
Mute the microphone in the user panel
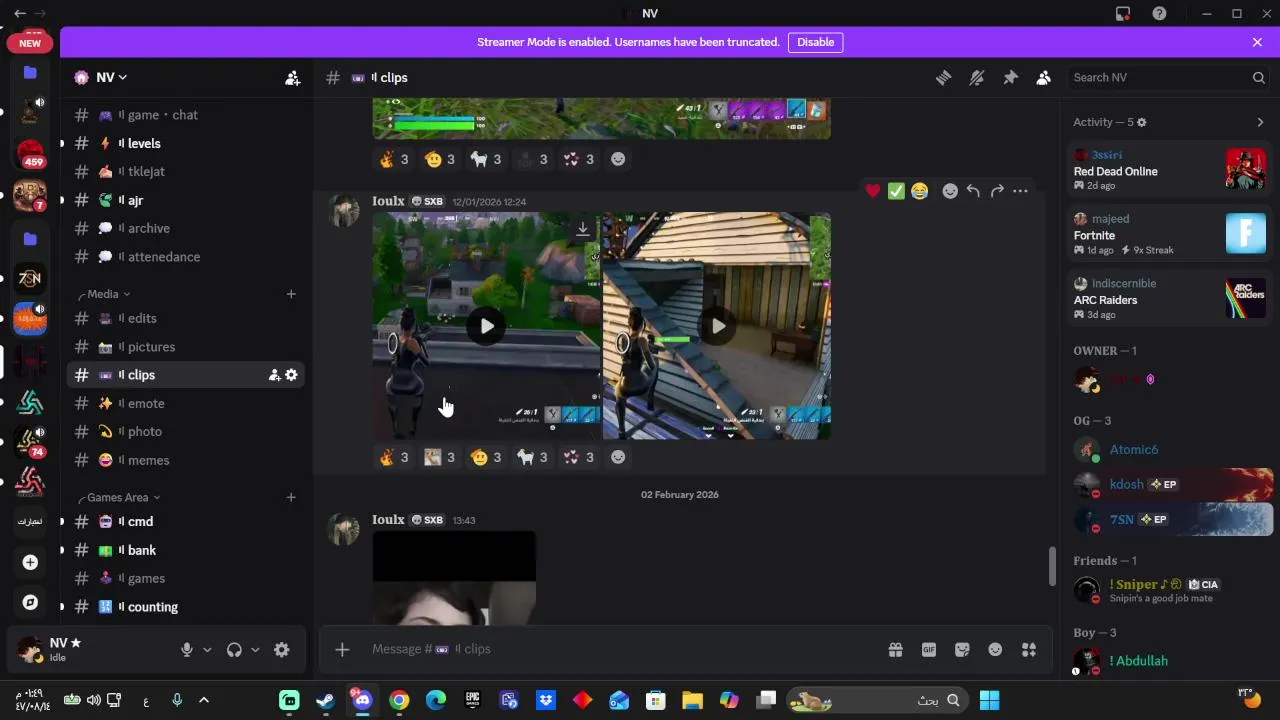186,650
